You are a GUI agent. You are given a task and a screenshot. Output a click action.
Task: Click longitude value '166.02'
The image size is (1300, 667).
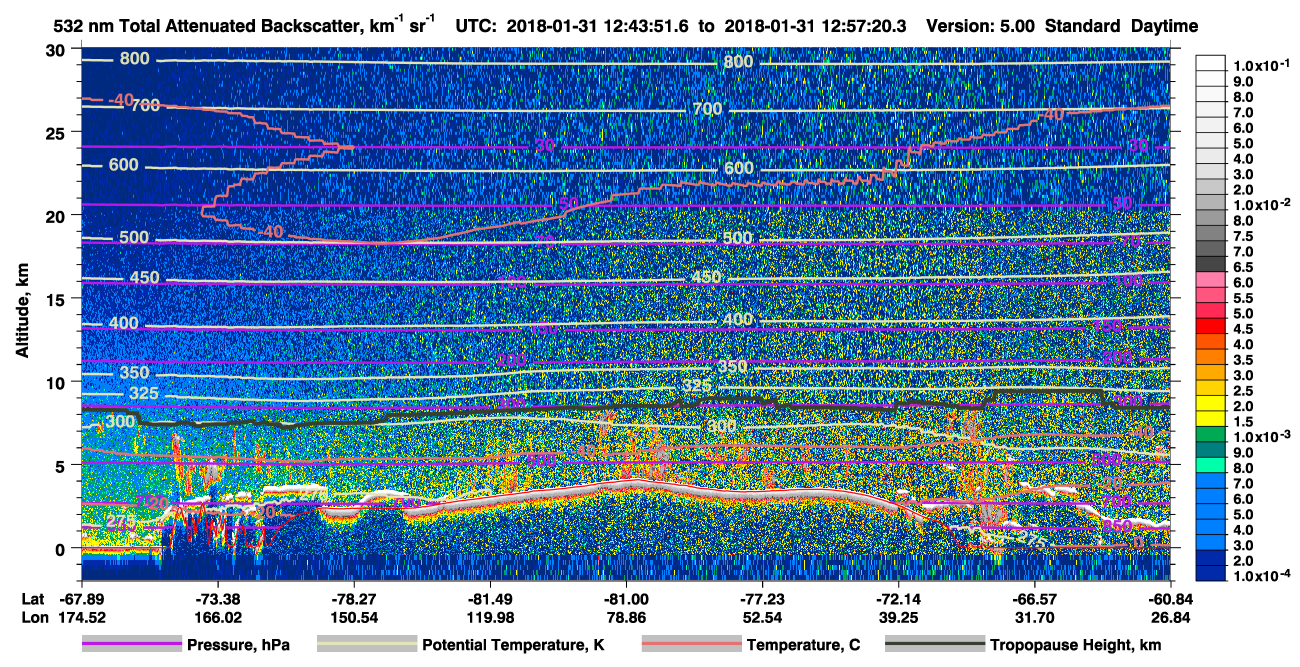pyautogui.click(x=217, y=617)
